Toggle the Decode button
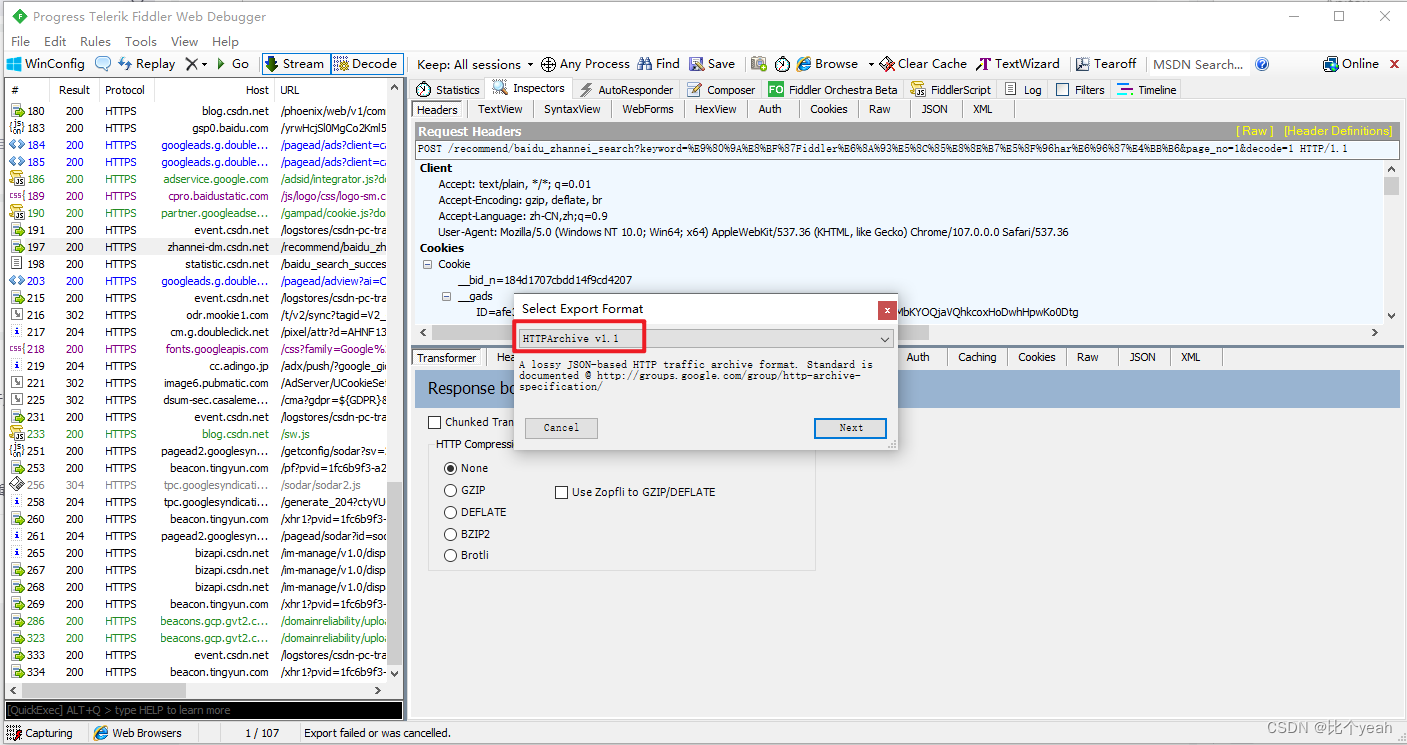Image resolution: width=1407 pixels, height=745 pixels. click(367, 63)
